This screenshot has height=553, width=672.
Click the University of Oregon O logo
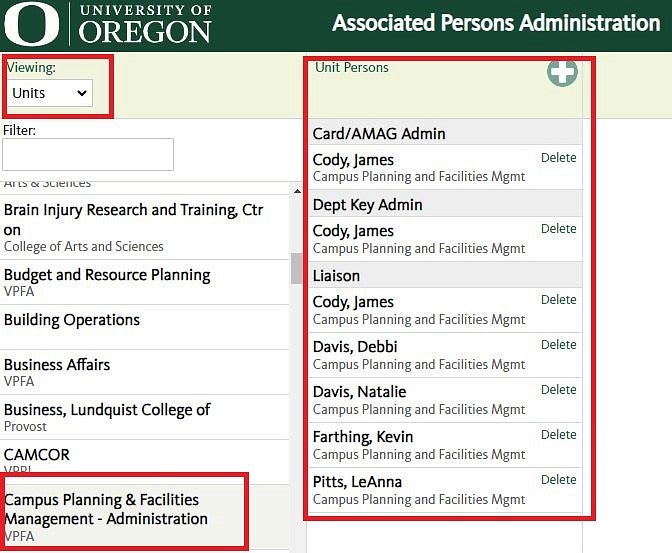pos(32,24)
